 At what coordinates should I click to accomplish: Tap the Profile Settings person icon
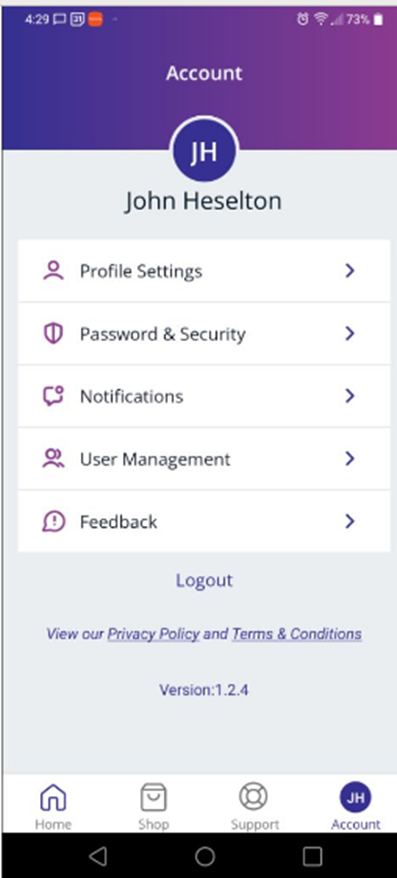coord(53,271)
